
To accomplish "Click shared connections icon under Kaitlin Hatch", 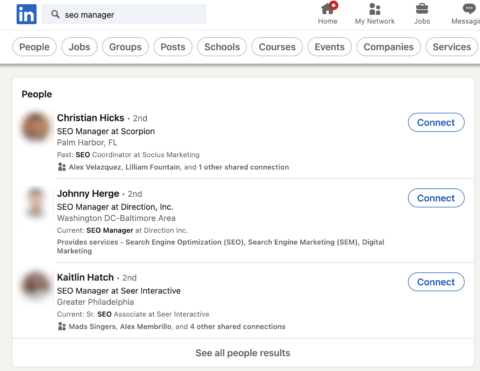I will 62,326.
